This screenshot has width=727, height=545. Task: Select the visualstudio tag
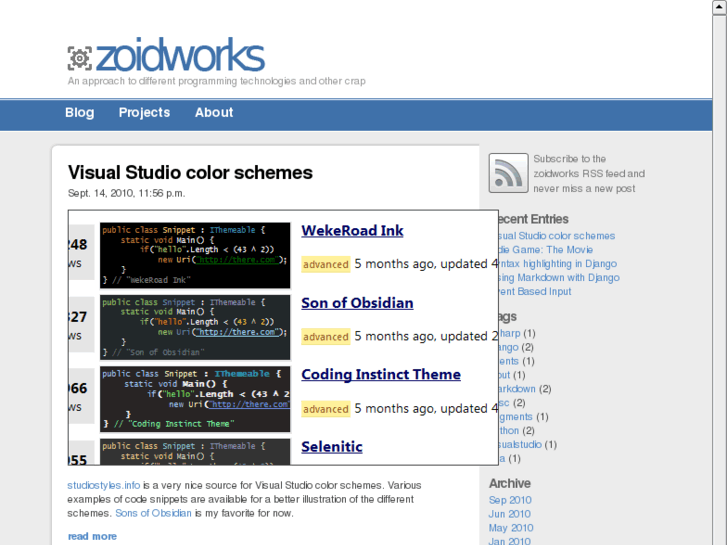coord(520,444)
